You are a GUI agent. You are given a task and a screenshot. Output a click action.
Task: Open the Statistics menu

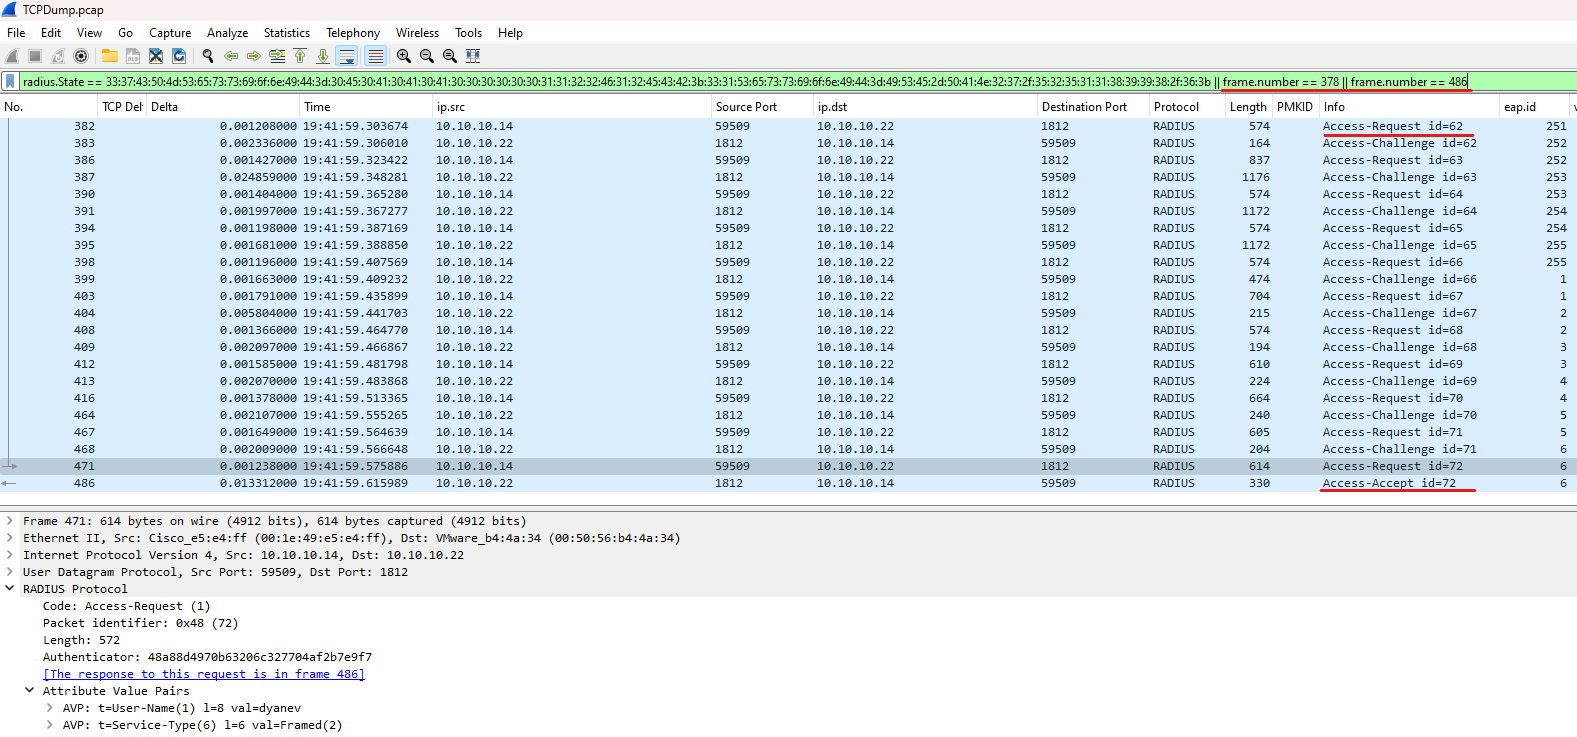click(x=286, y=33)
